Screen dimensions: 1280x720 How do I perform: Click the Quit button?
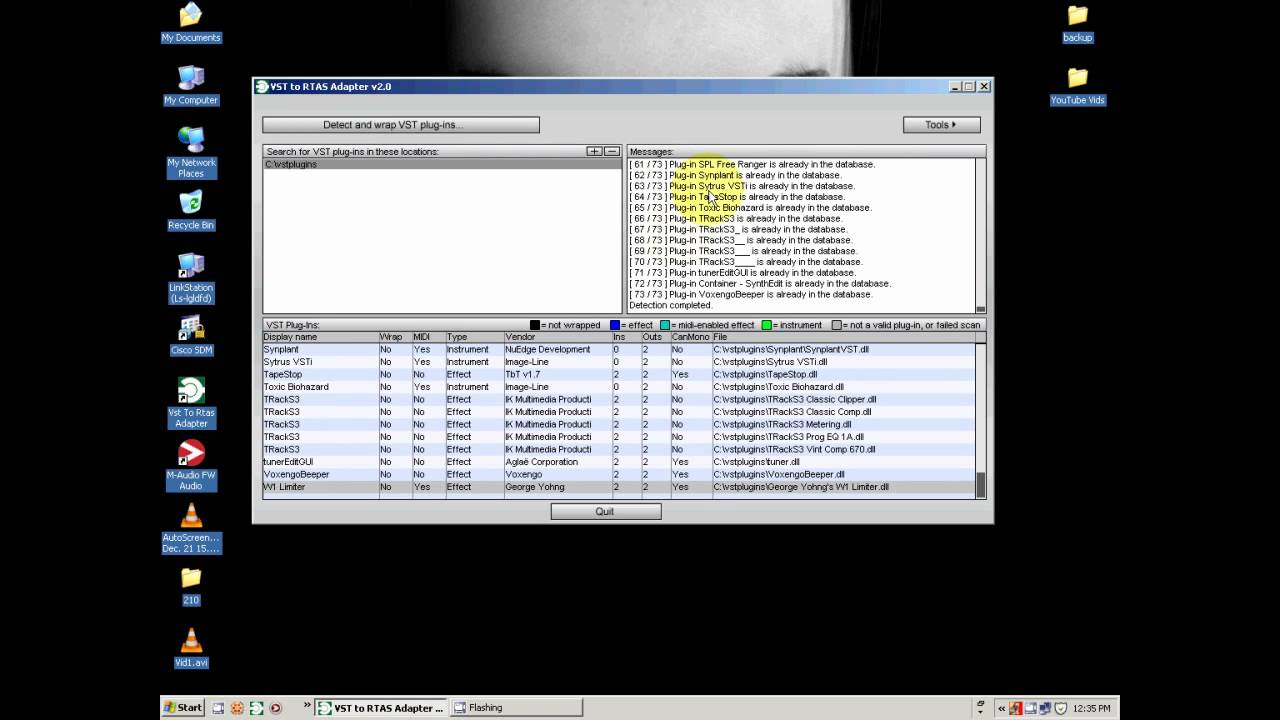pyautogui.click(x=605, y=511)
